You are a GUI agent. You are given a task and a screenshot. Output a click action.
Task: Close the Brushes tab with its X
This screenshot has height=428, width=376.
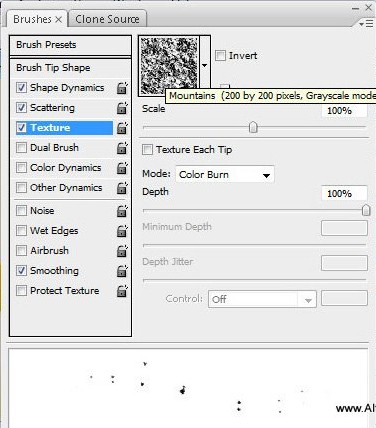[x=58, y=20]
